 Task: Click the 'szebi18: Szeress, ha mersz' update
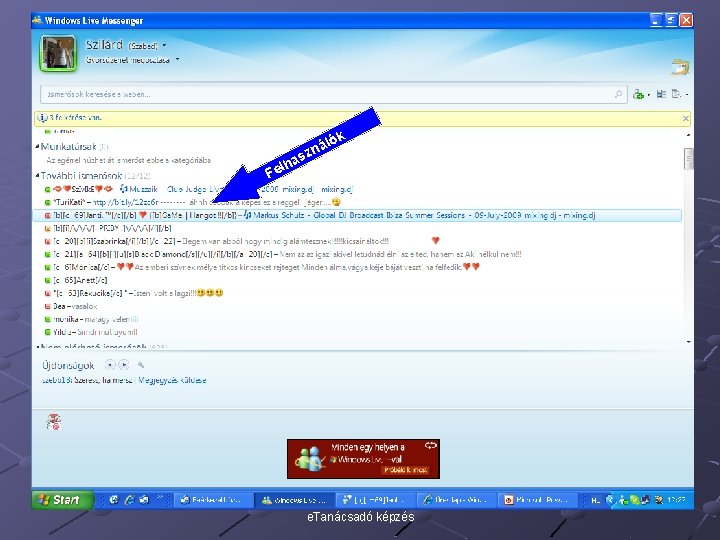tap(87, 380)
